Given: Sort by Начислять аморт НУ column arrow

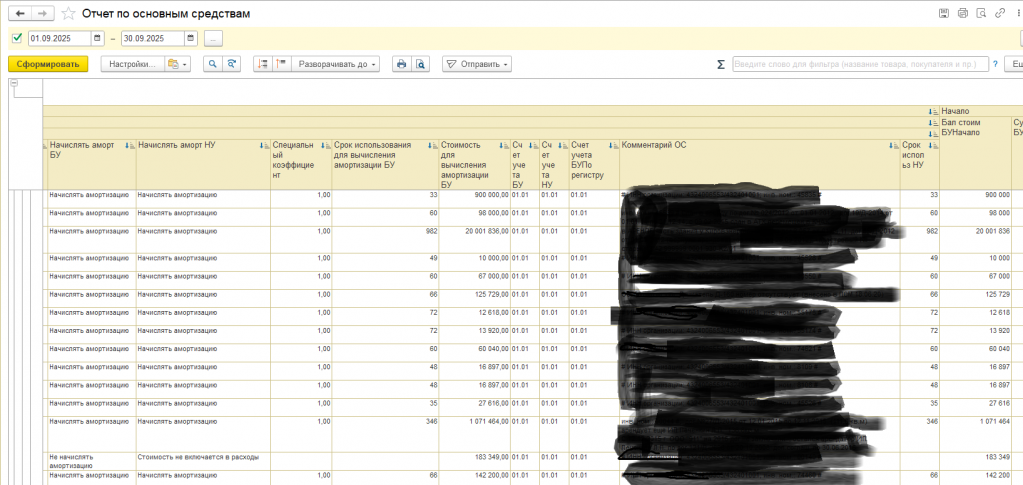Looking at the screenshot, I should (x=264, y=146).
